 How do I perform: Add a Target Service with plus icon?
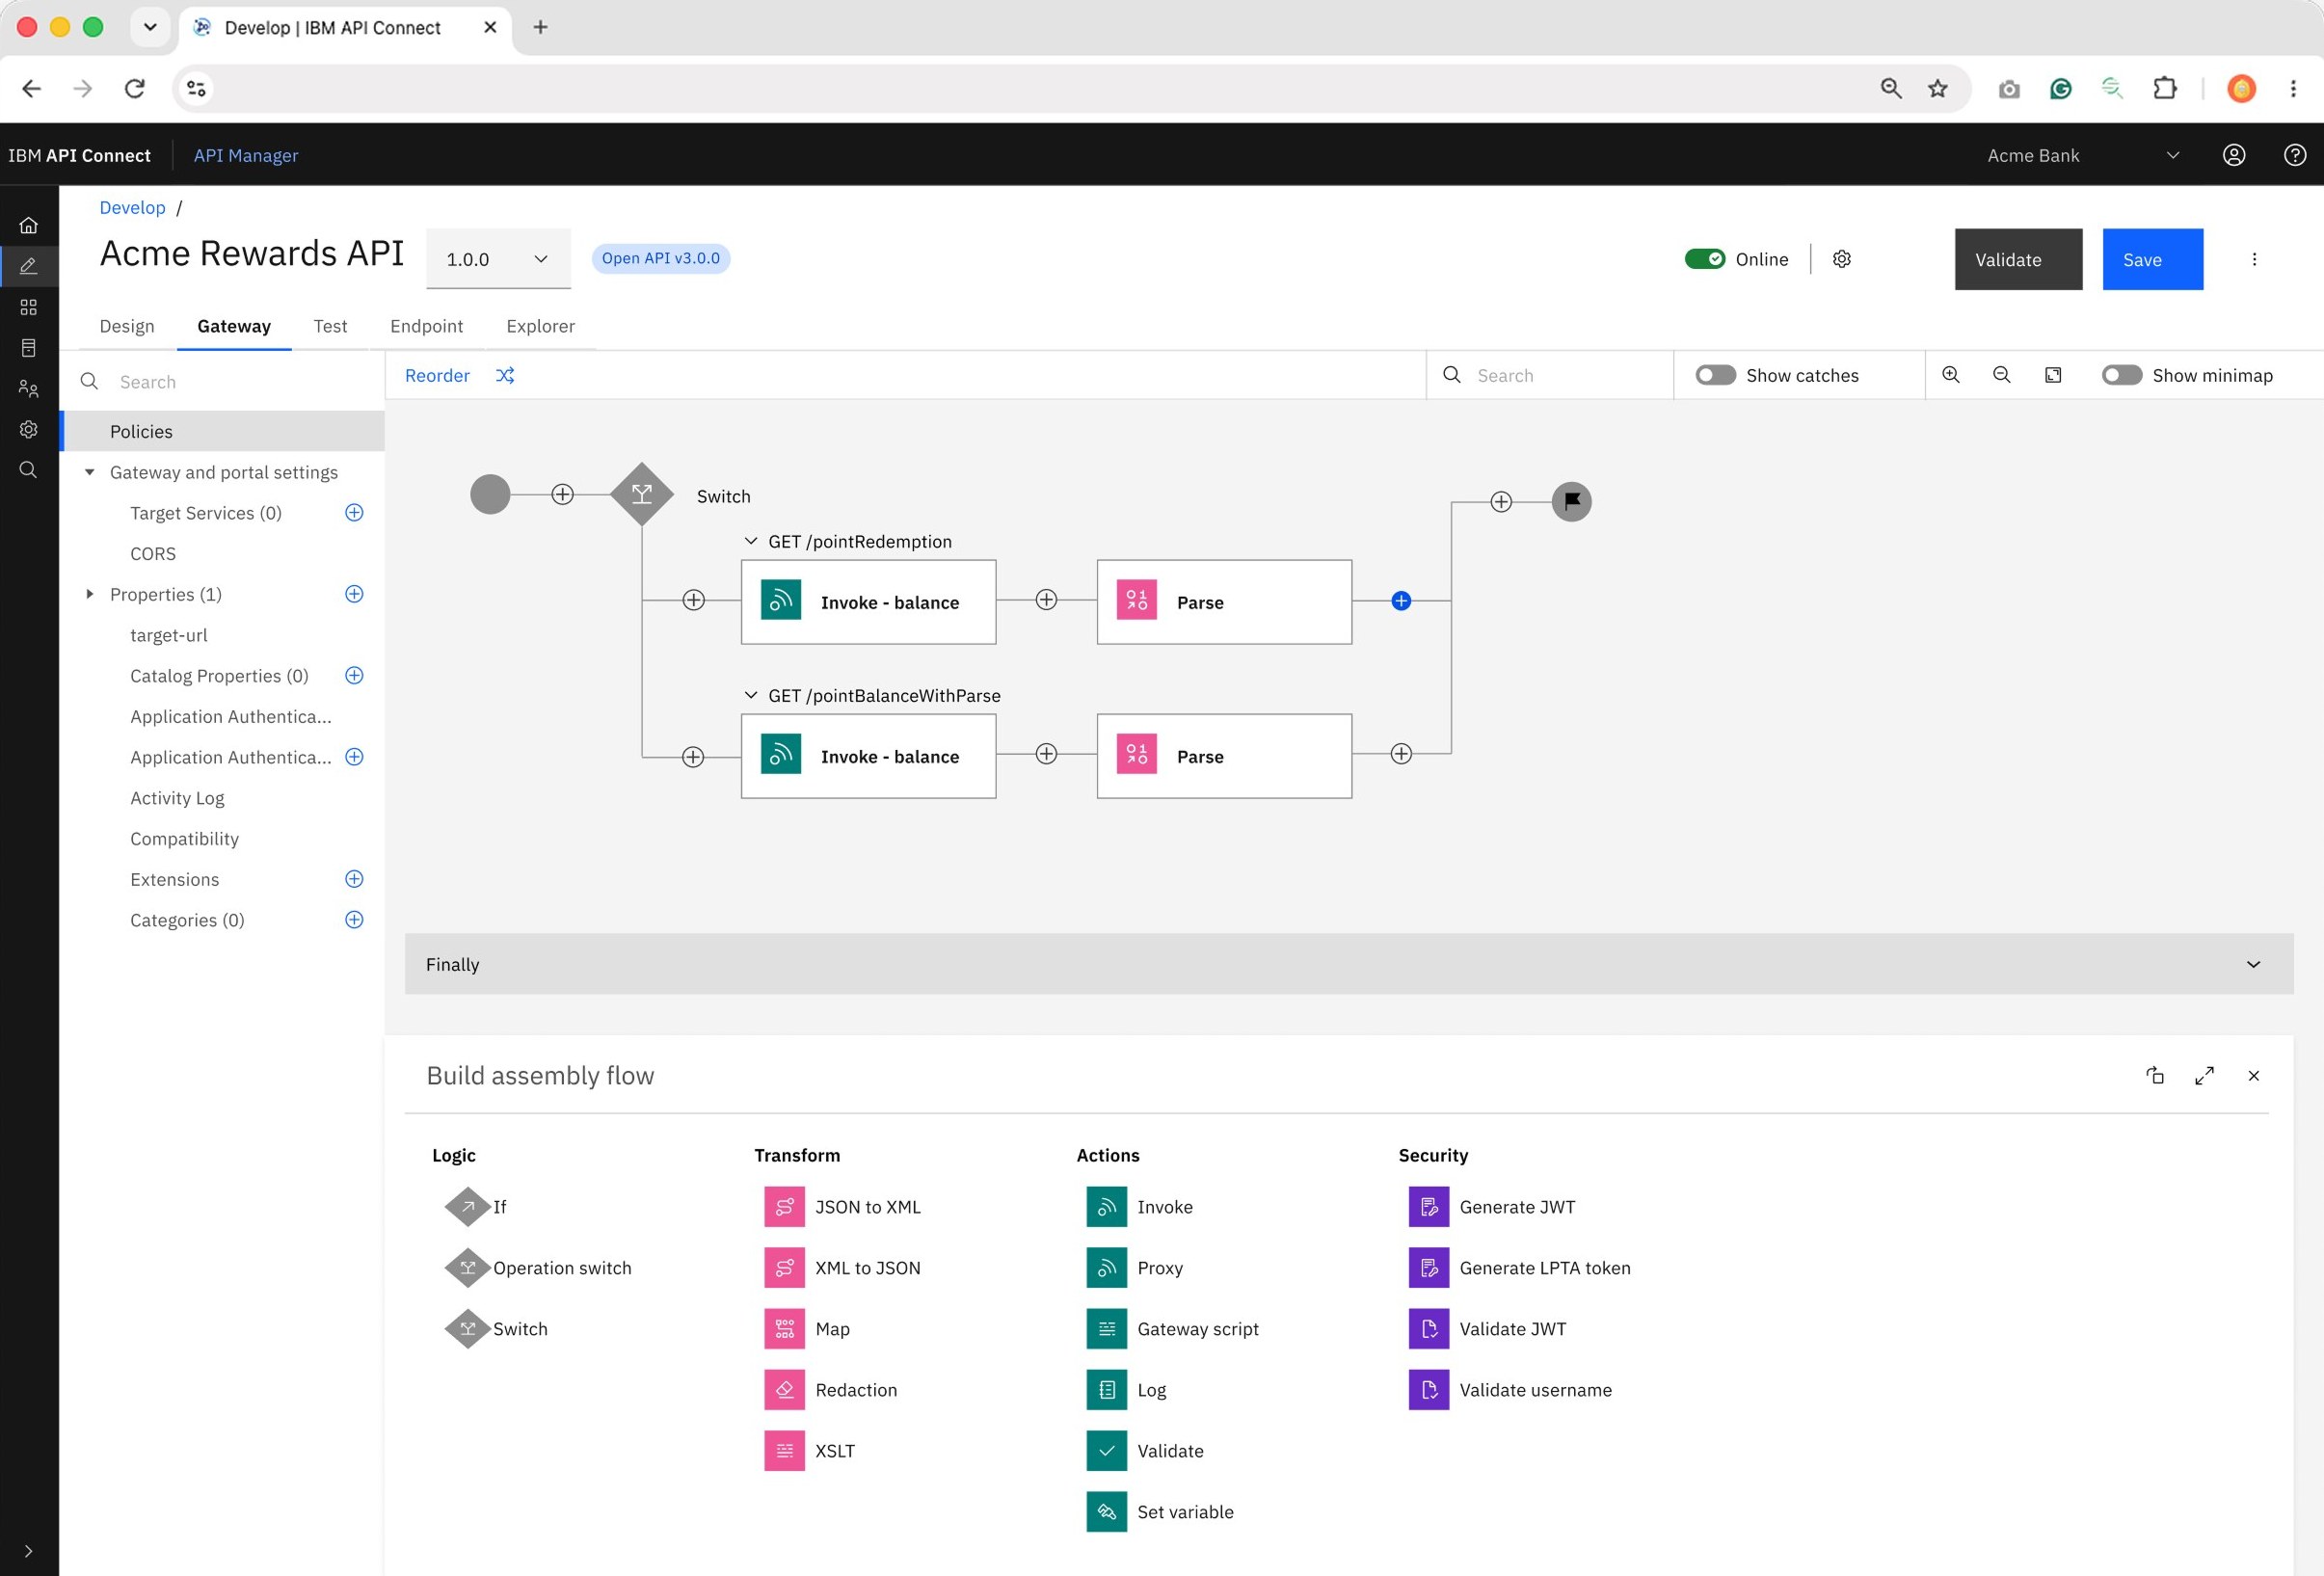pos(354,512)
